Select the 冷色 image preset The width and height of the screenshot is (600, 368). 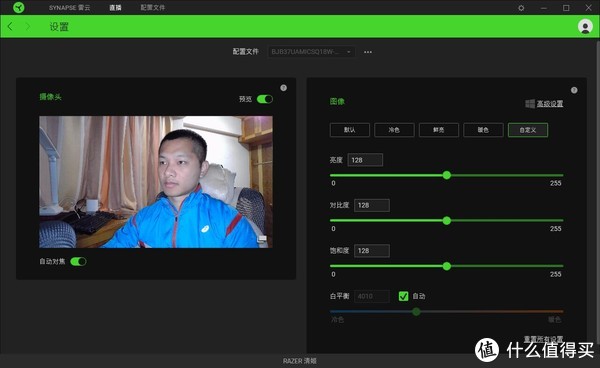(394, 130)
